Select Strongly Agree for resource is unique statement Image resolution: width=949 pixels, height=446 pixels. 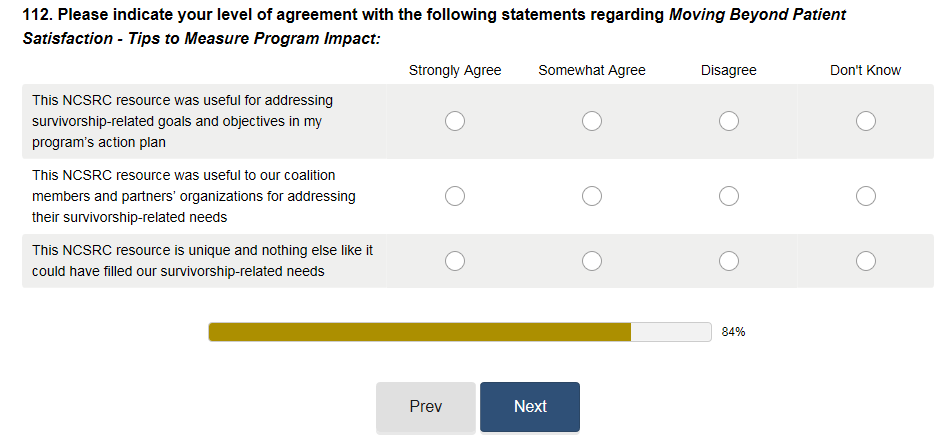[x=455, y=261]
